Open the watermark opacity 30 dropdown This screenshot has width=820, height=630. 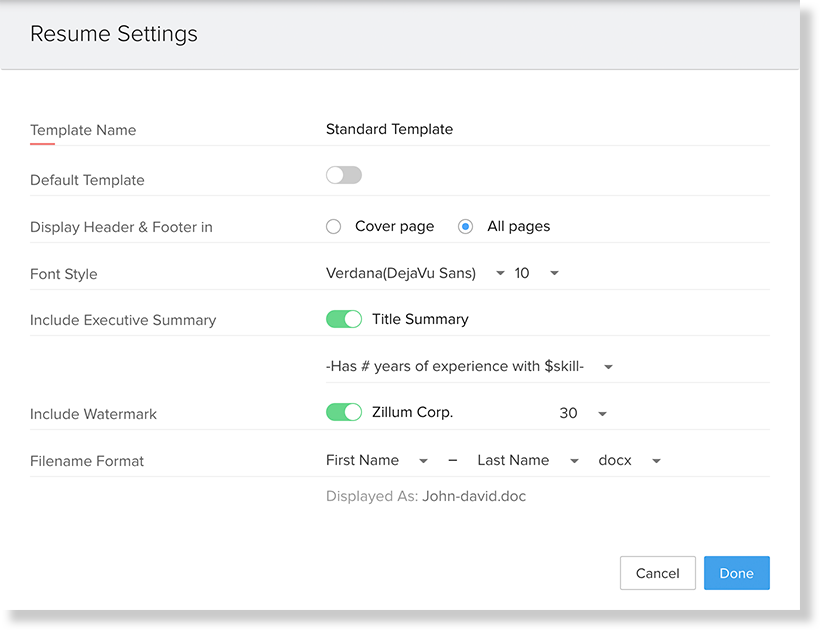click(583, 414)
